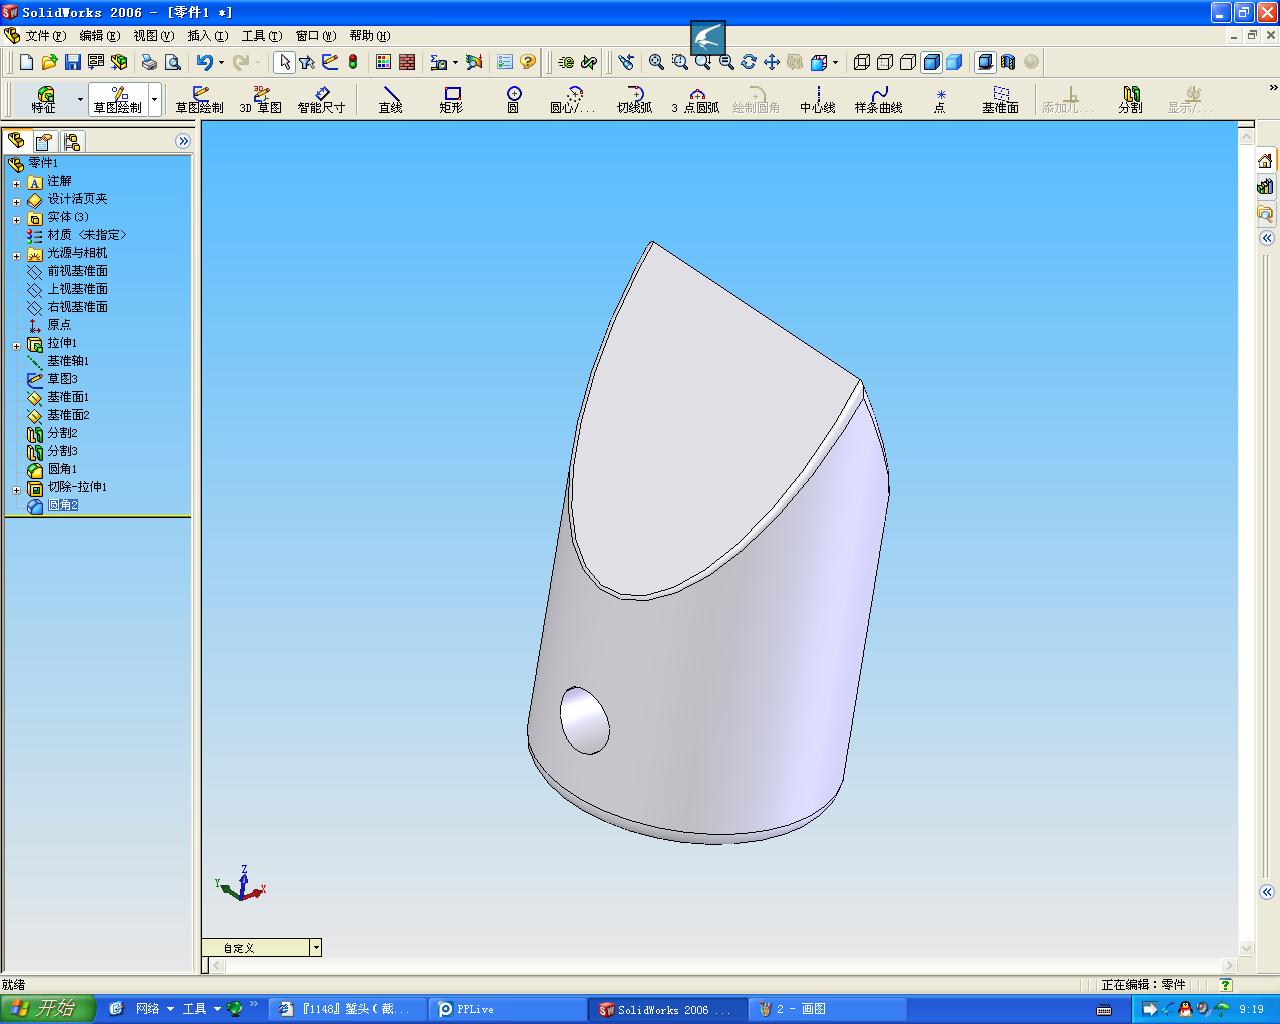Click the Smart Dimension (智能尺寸) tool
Image resolution: width=1280 pixels, height=1024 pixels.
pos(321,99)
